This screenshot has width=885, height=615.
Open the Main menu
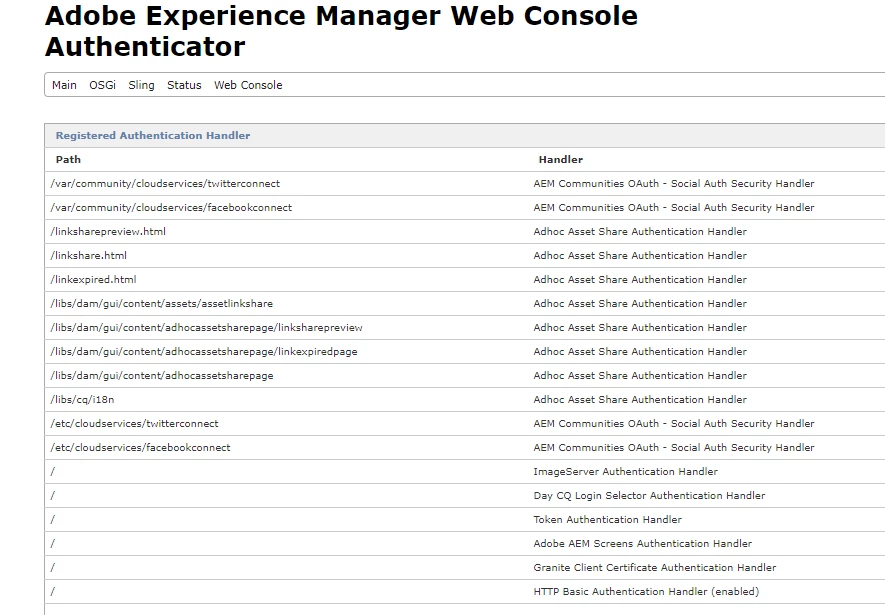coord(64,85)
